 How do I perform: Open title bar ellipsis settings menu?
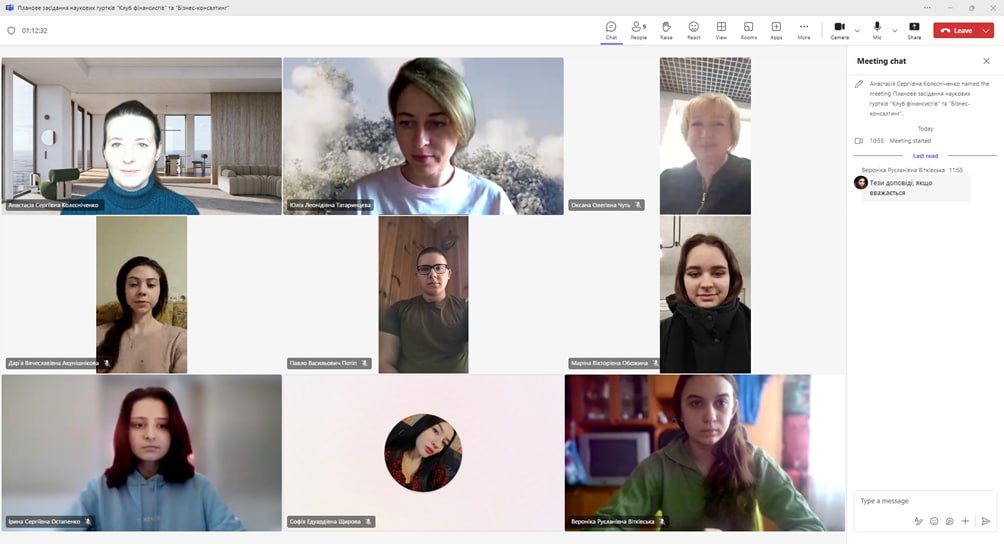(927, 8)
